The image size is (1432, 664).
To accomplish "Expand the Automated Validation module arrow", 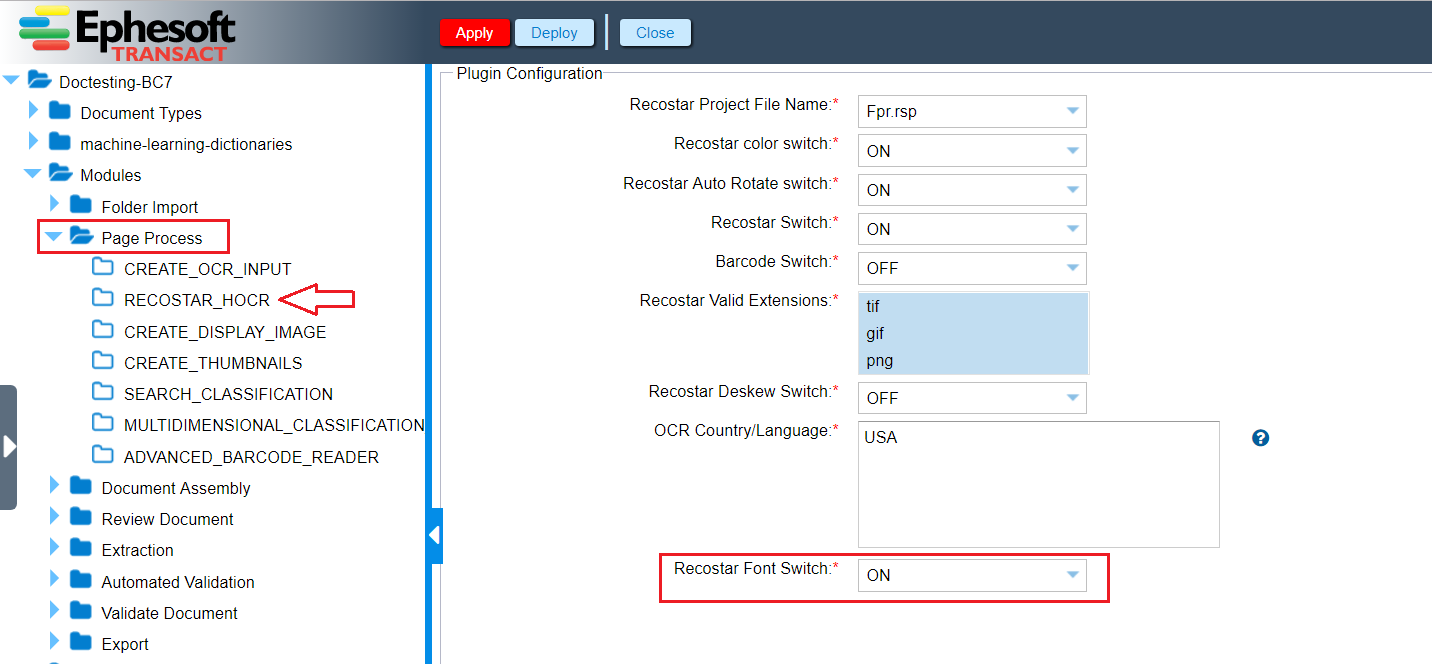I will tap(54, 580).
